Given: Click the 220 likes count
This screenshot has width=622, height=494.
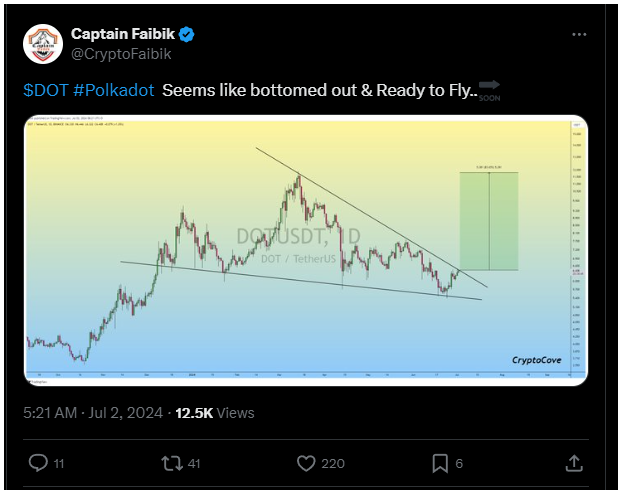Looking at the screenshot, I should pos(333,463).
